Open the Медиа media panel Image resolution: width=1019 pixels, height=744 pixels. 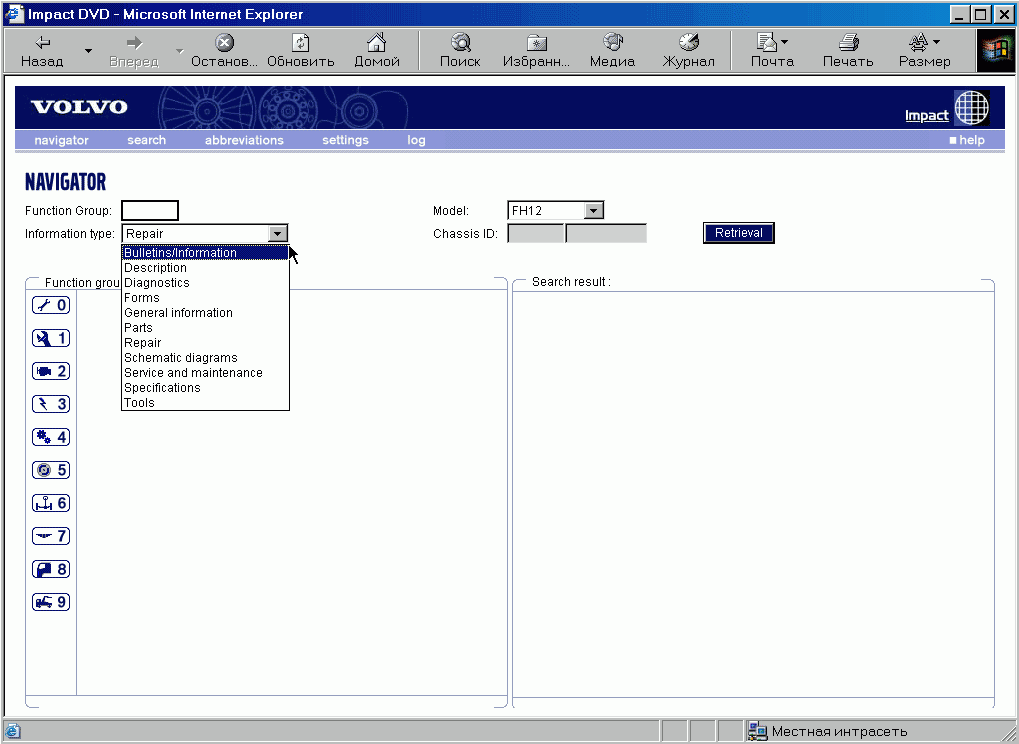tap(612, 51)
